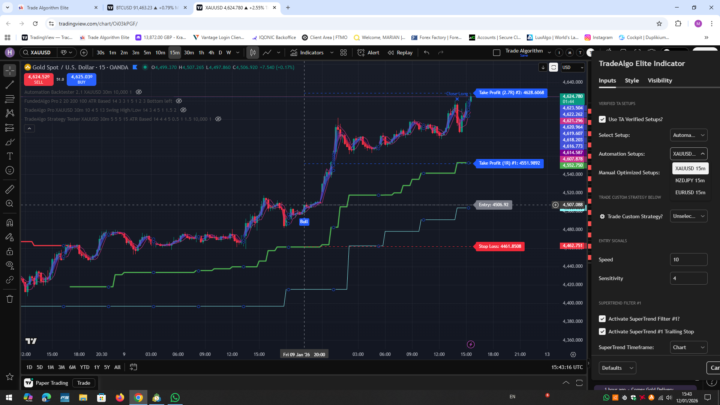
Task: Open the emoji icons tool
Action: coord(10,170)
